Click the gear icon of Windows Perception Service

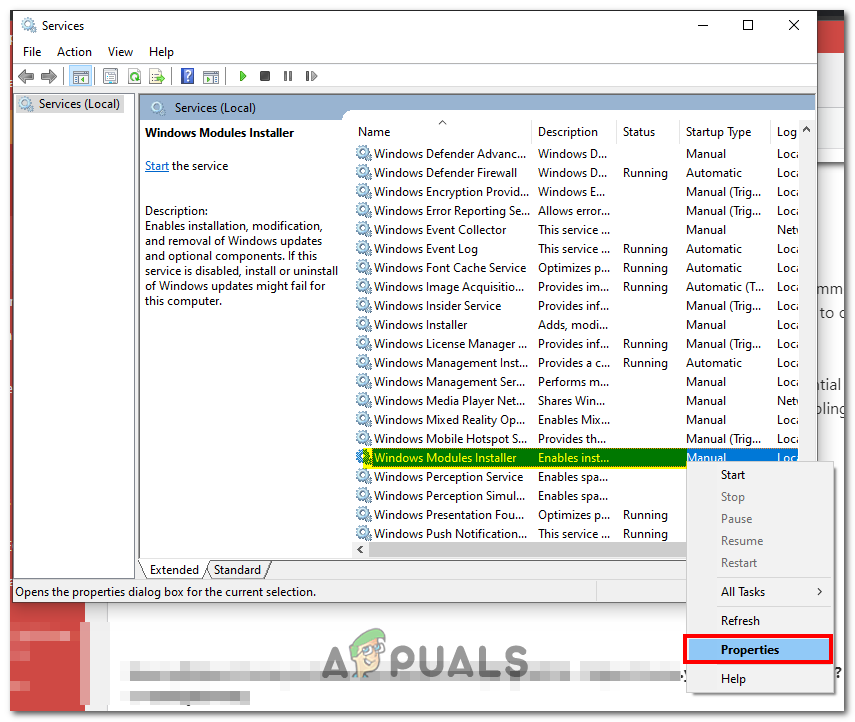click(364, 476)
